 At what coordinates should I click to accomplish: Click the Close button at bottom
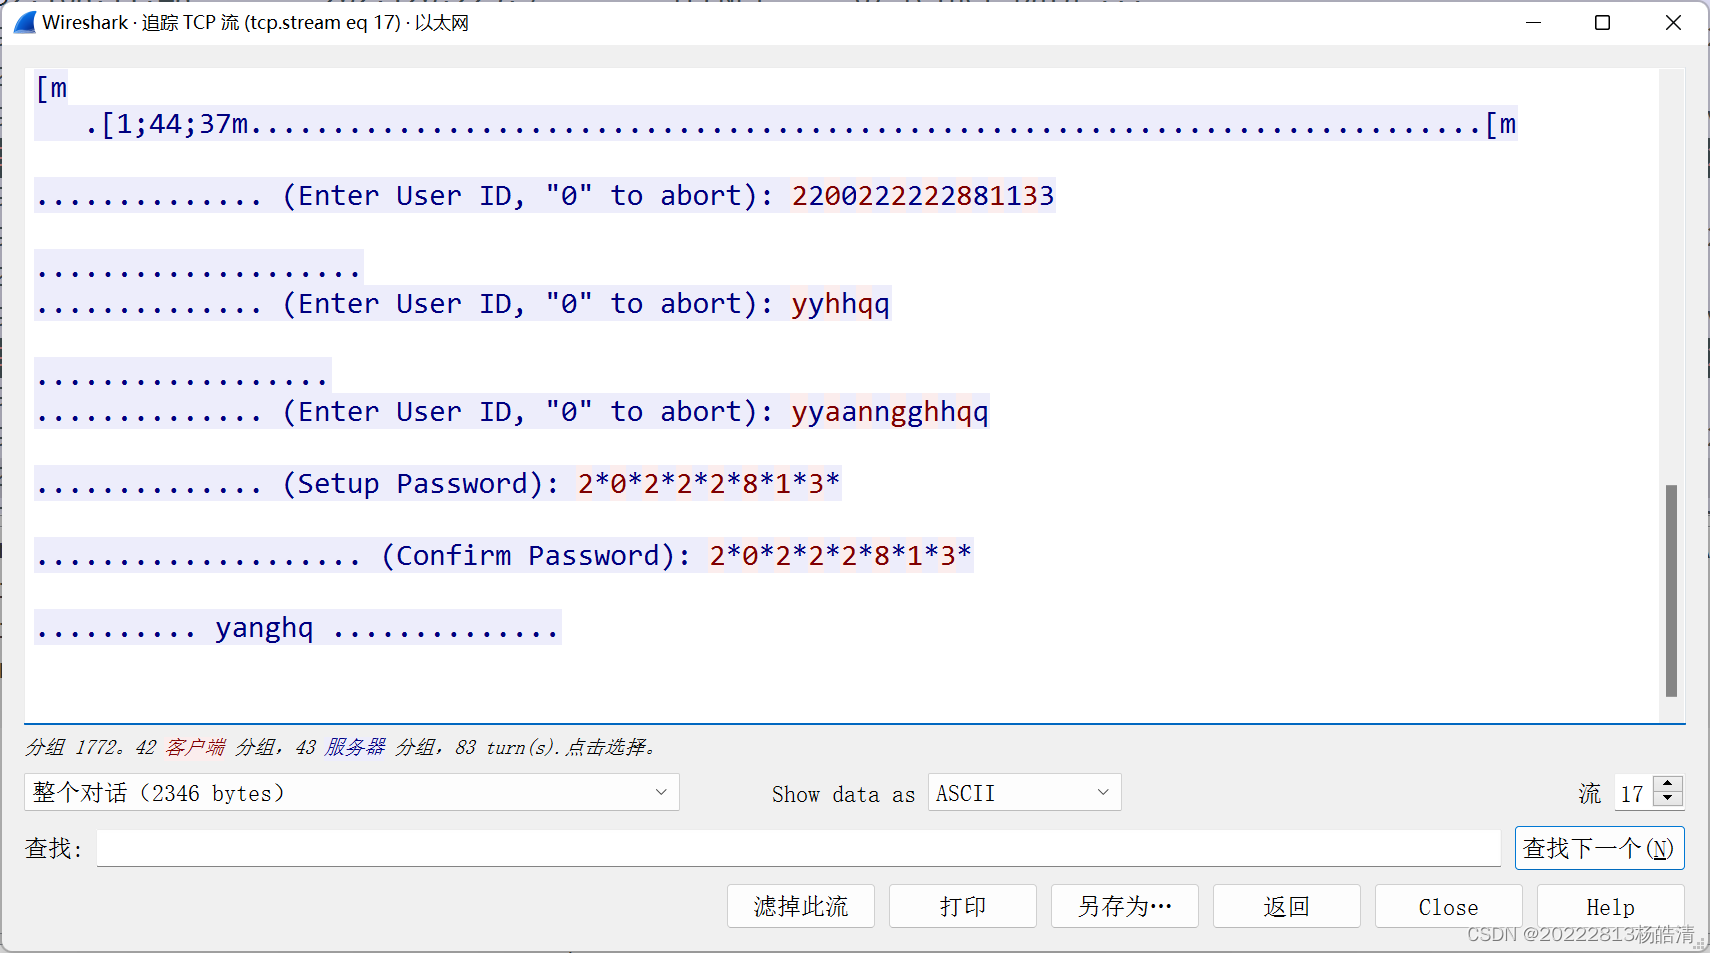(x=1449, y=906)
